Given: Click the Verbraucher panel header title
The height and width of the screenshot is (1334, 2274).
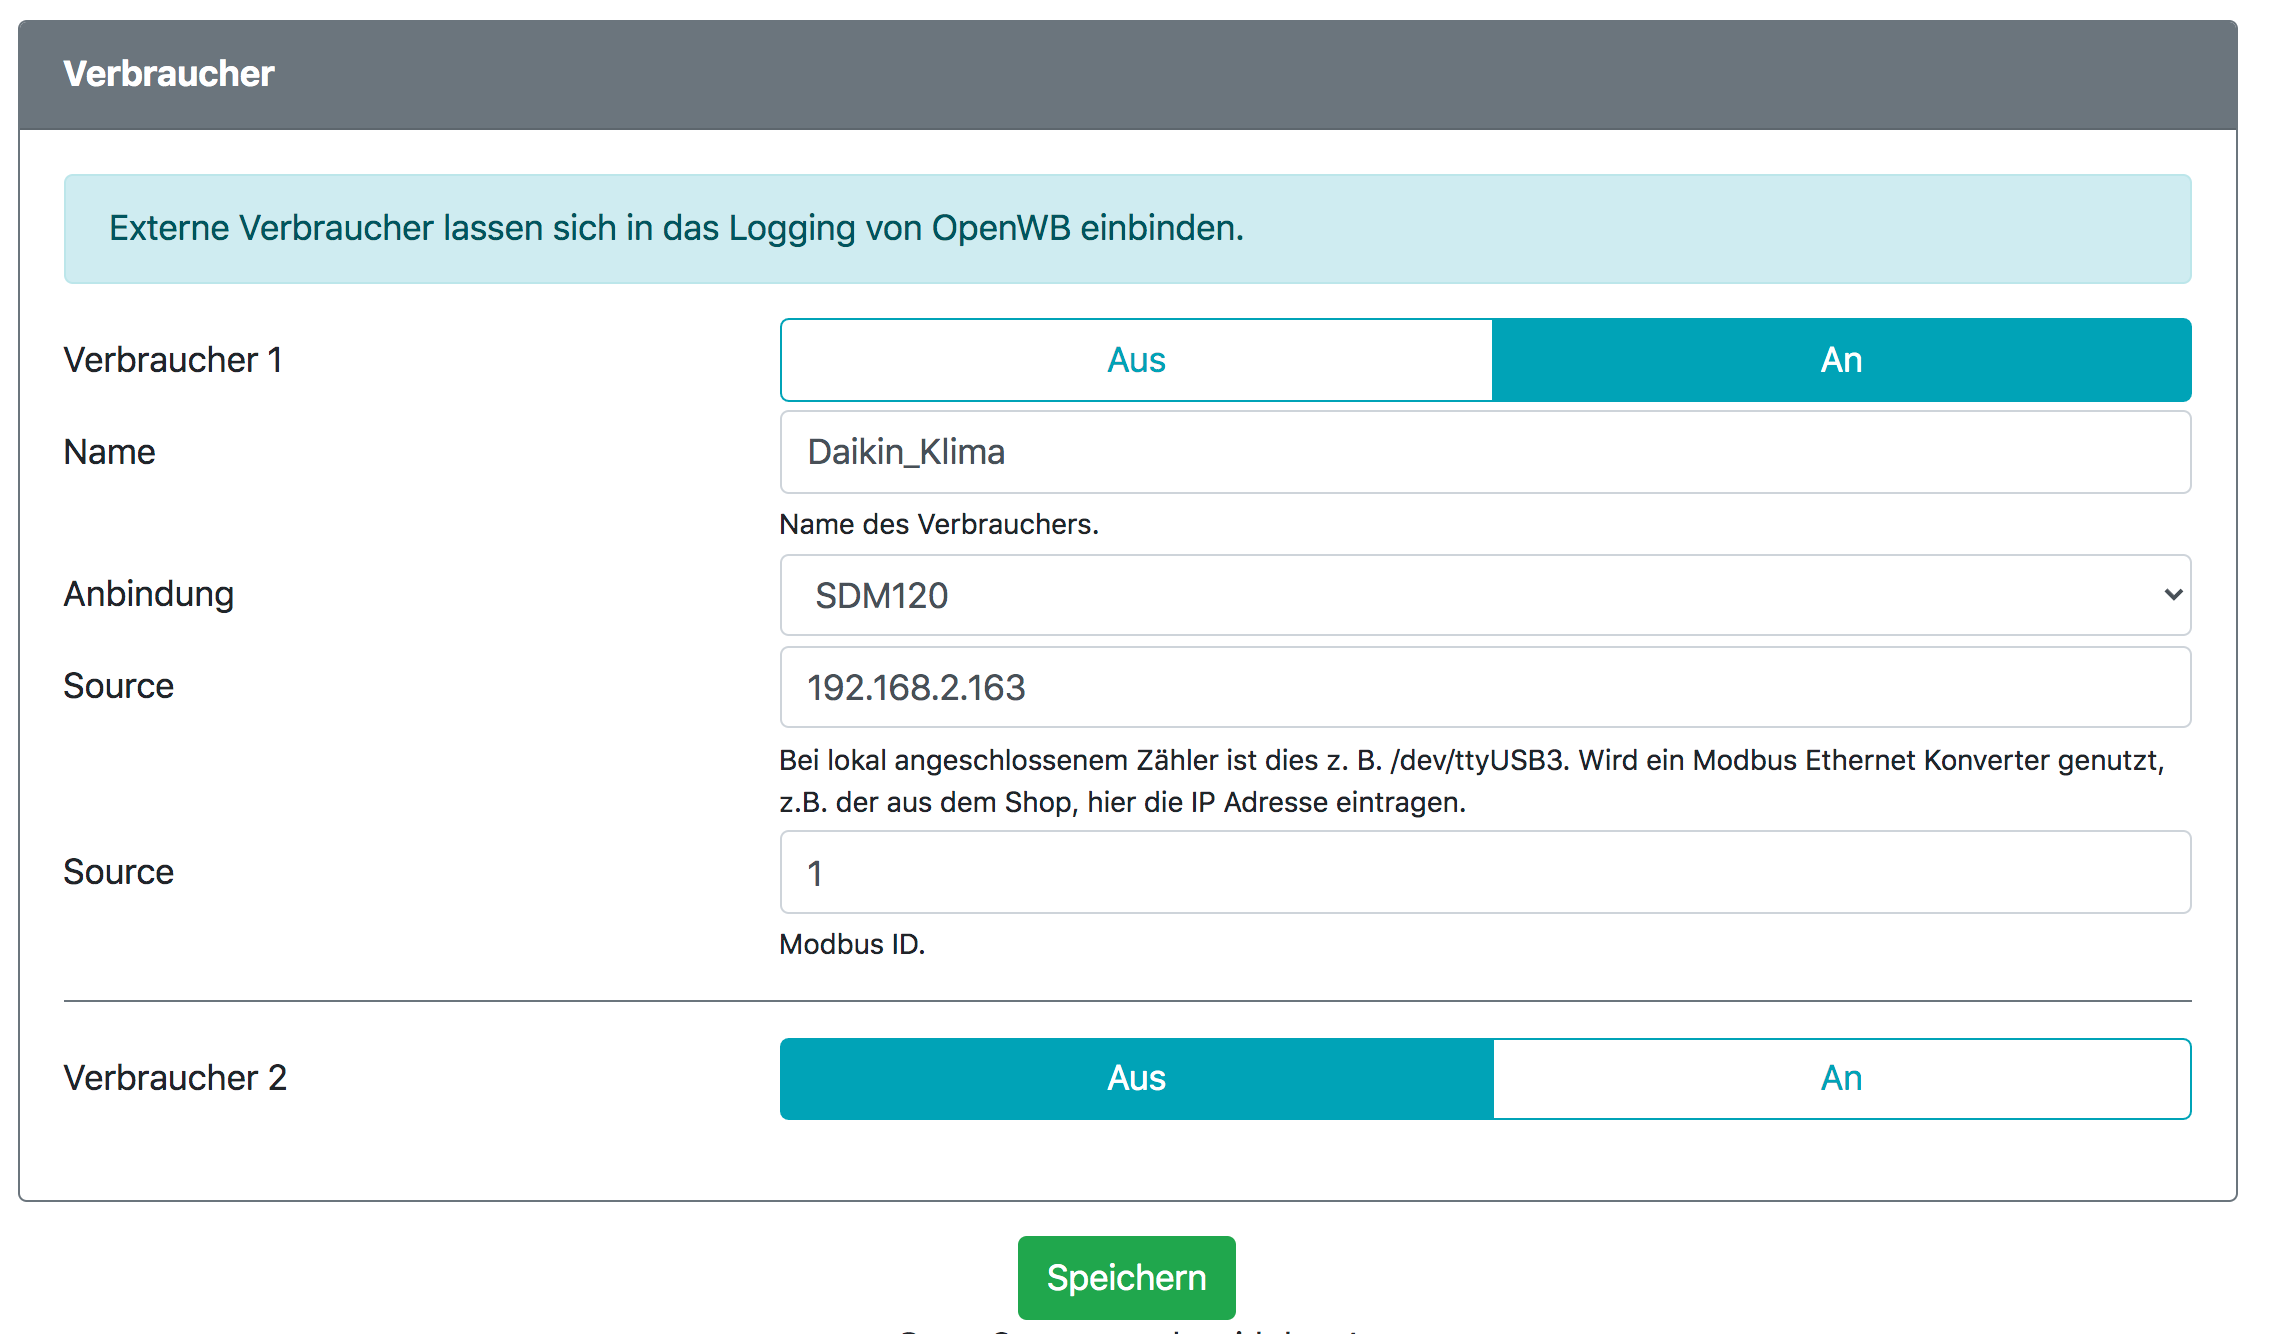Looking at the screenshot, I should pos(168,74).
